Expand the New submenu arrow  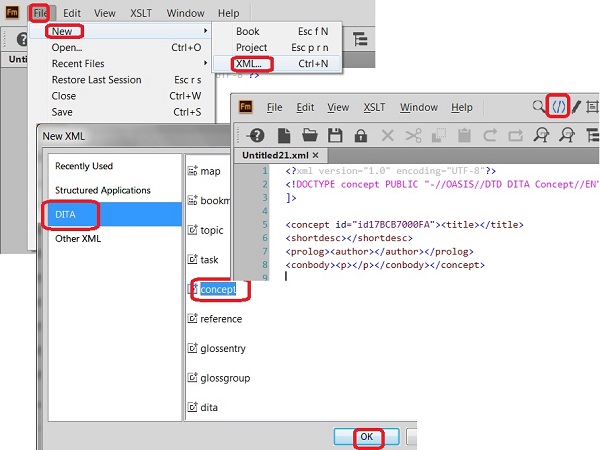pos(205,31)
